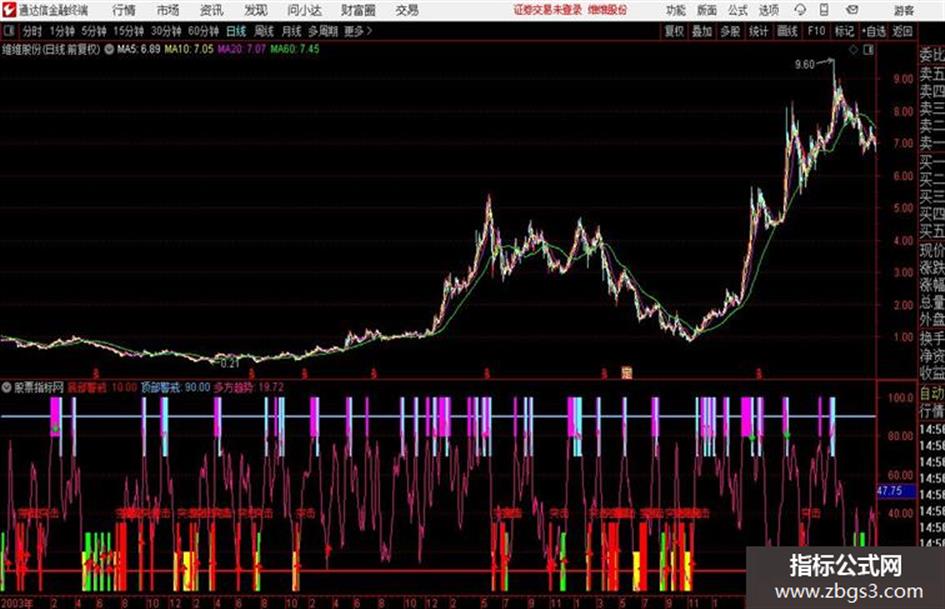Screen dimensions: 945x609
Task: Open the 交易 menu
Action: [x=407, y=10]
